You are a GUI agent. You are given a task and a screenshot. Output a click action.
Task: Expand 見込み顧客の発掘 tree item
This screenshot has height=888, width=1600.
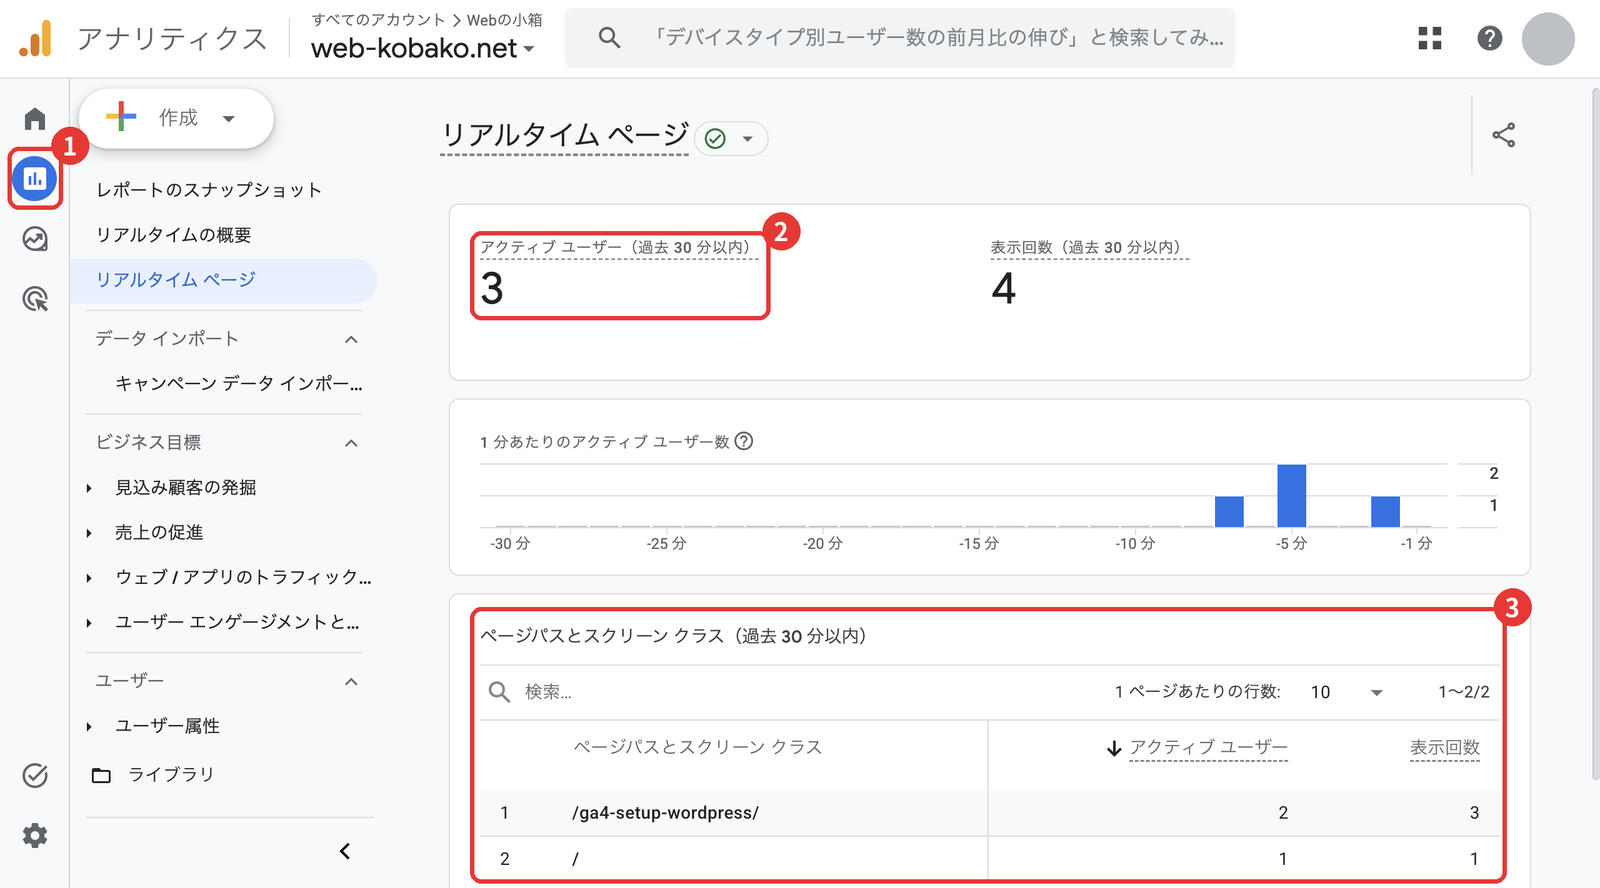click(89, 488)
